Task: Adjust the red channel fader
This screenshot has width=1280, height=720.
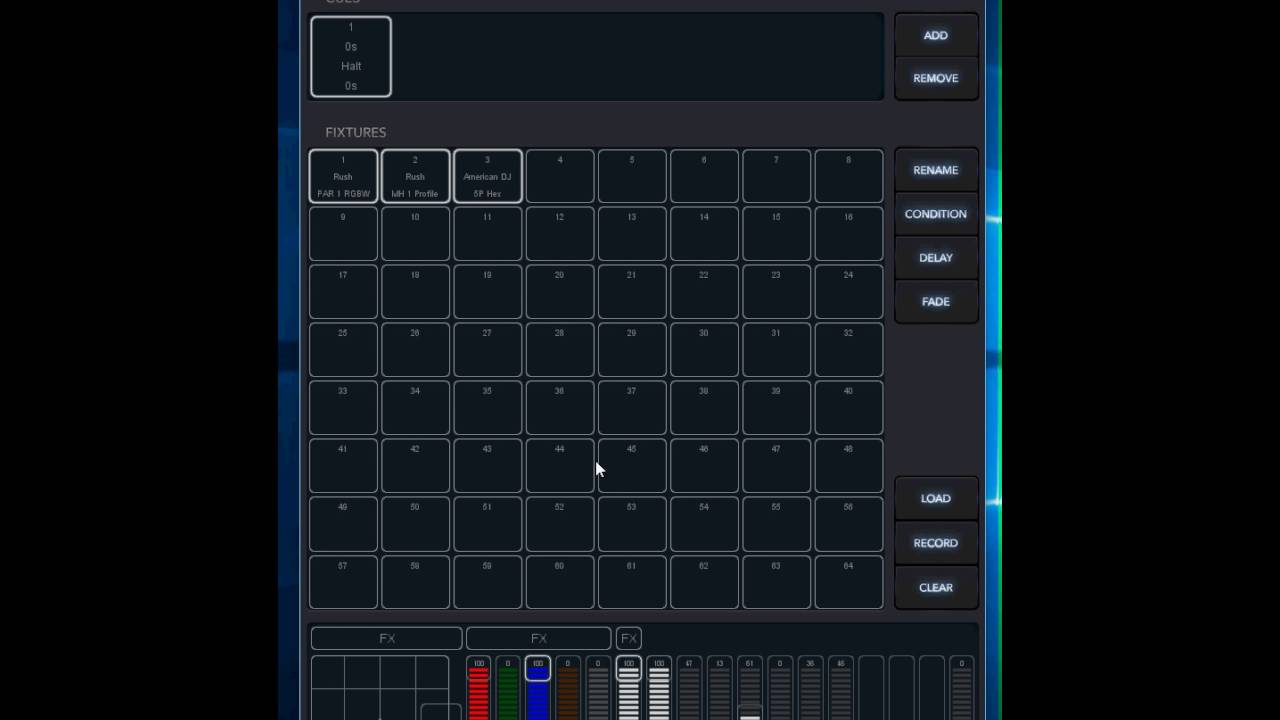Action: pyautogui.click(x=479, y=689)
